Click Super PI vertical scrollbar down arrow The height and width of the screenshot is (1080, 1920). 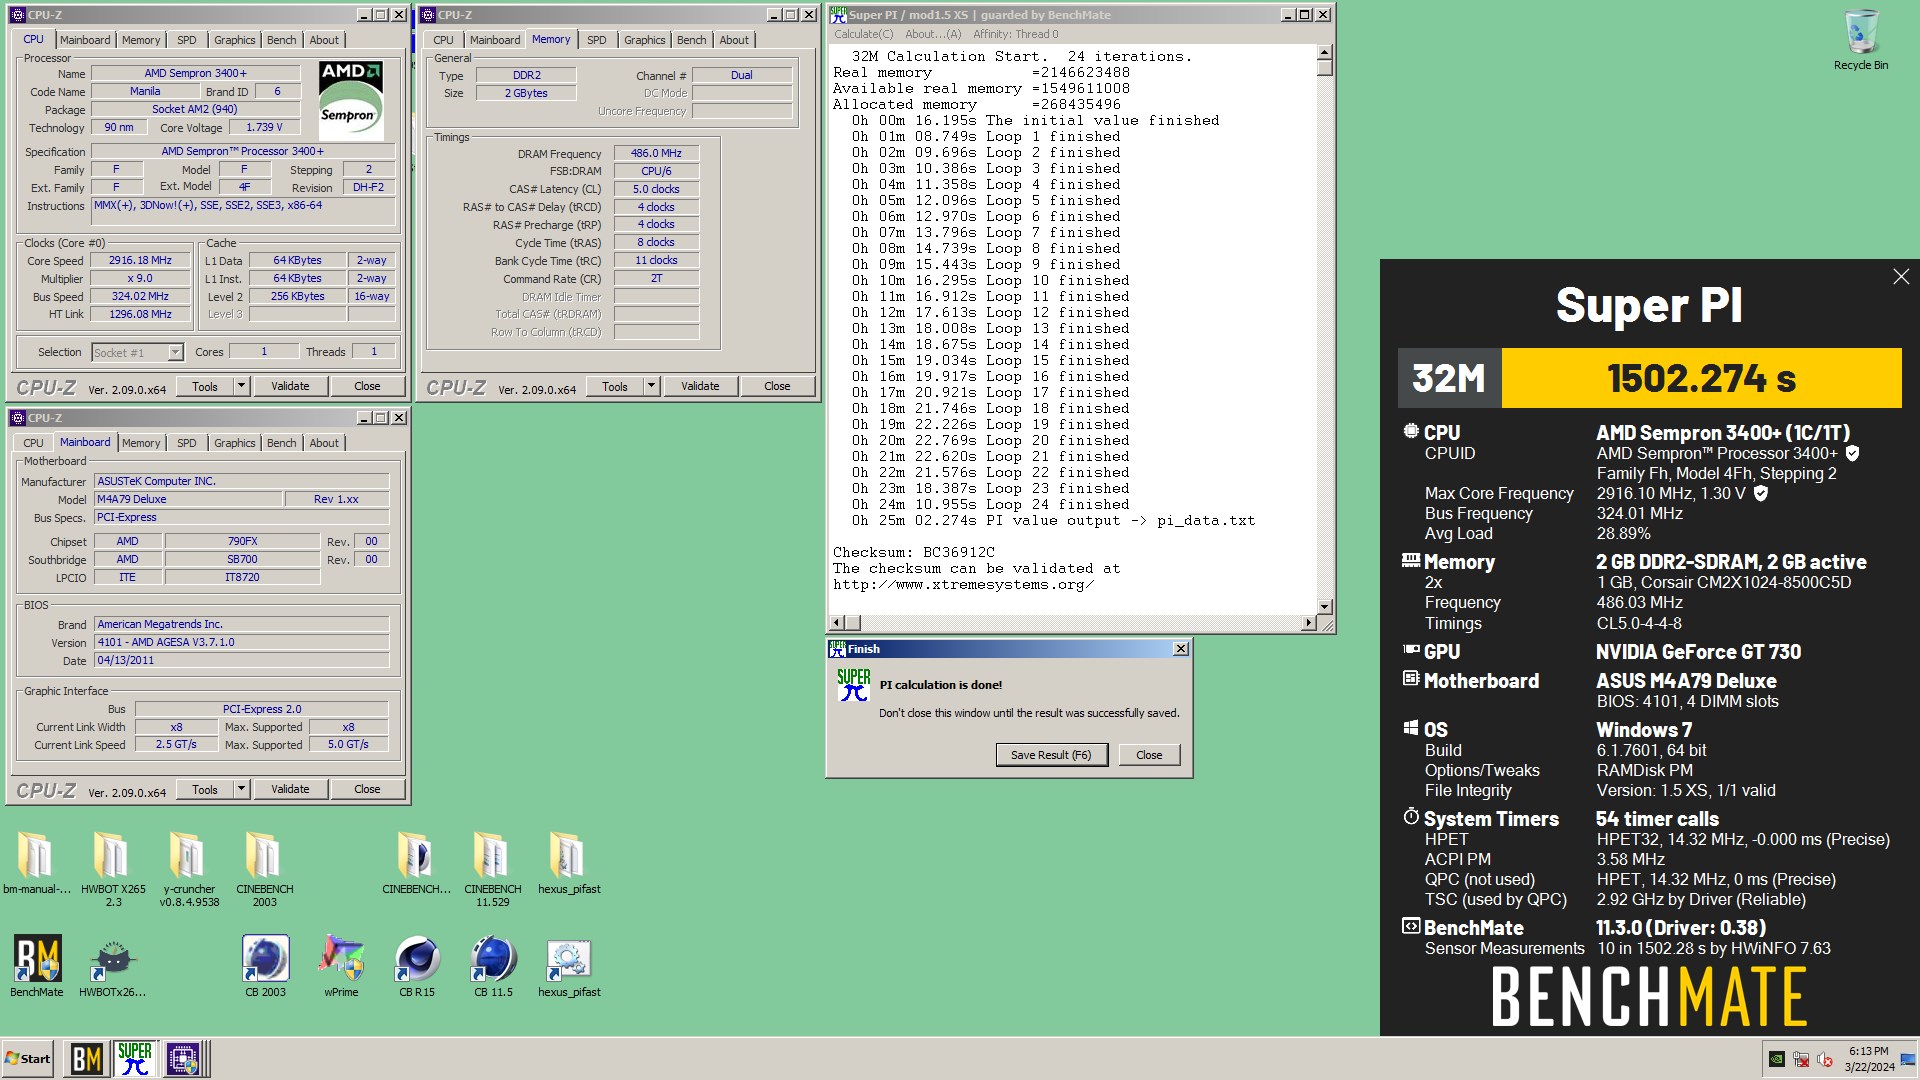click(1325, 607)
